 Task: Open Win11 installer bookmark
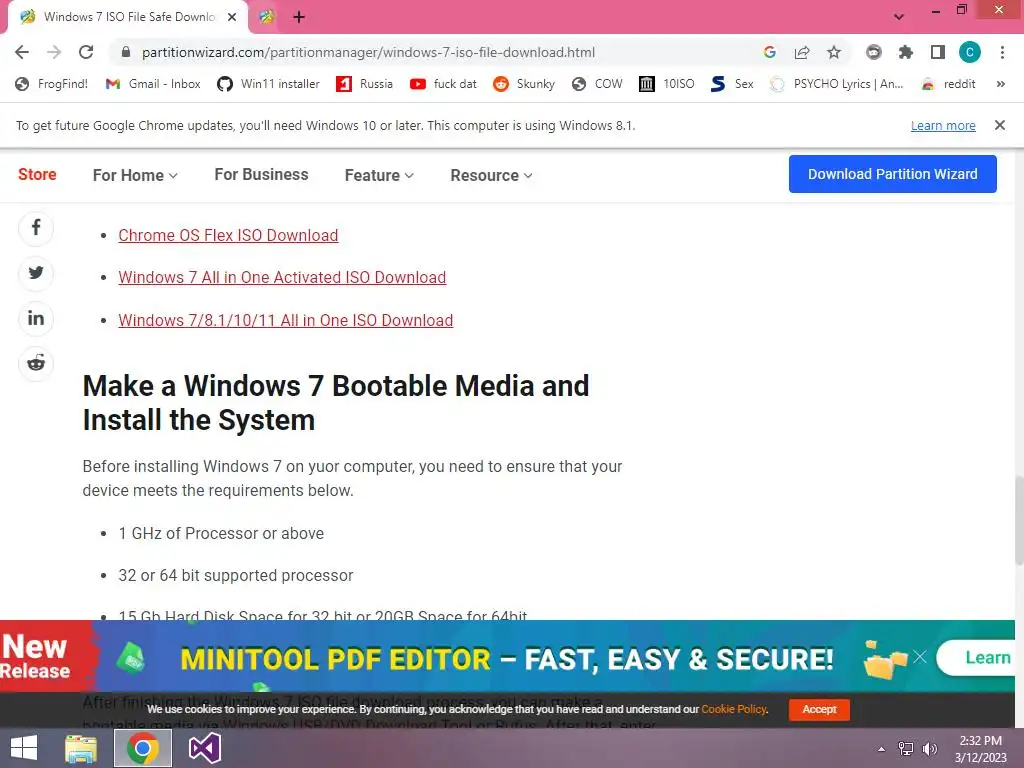(268, 84)
